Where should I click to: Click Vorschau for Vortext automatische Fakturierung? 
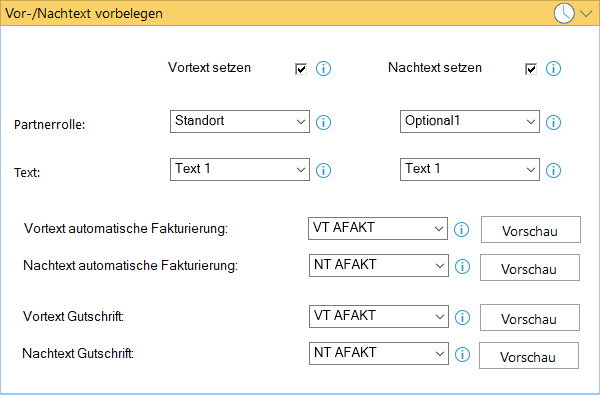[x=531, y=230]
